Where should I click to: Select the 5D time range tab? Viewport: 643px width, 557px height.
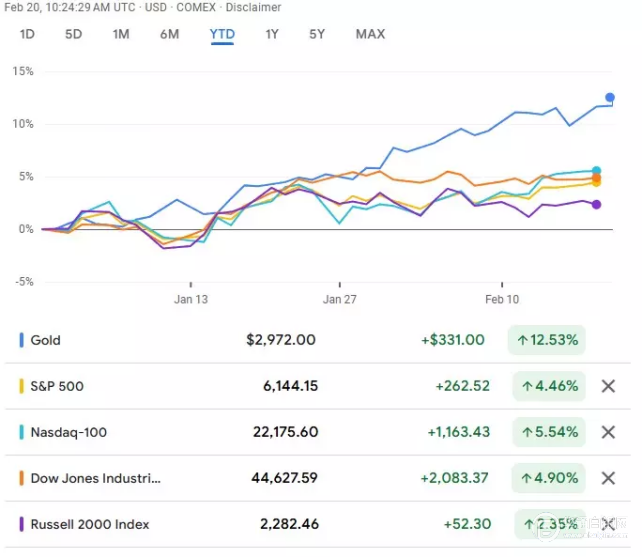pyautogui.click(x=74, y=34)
